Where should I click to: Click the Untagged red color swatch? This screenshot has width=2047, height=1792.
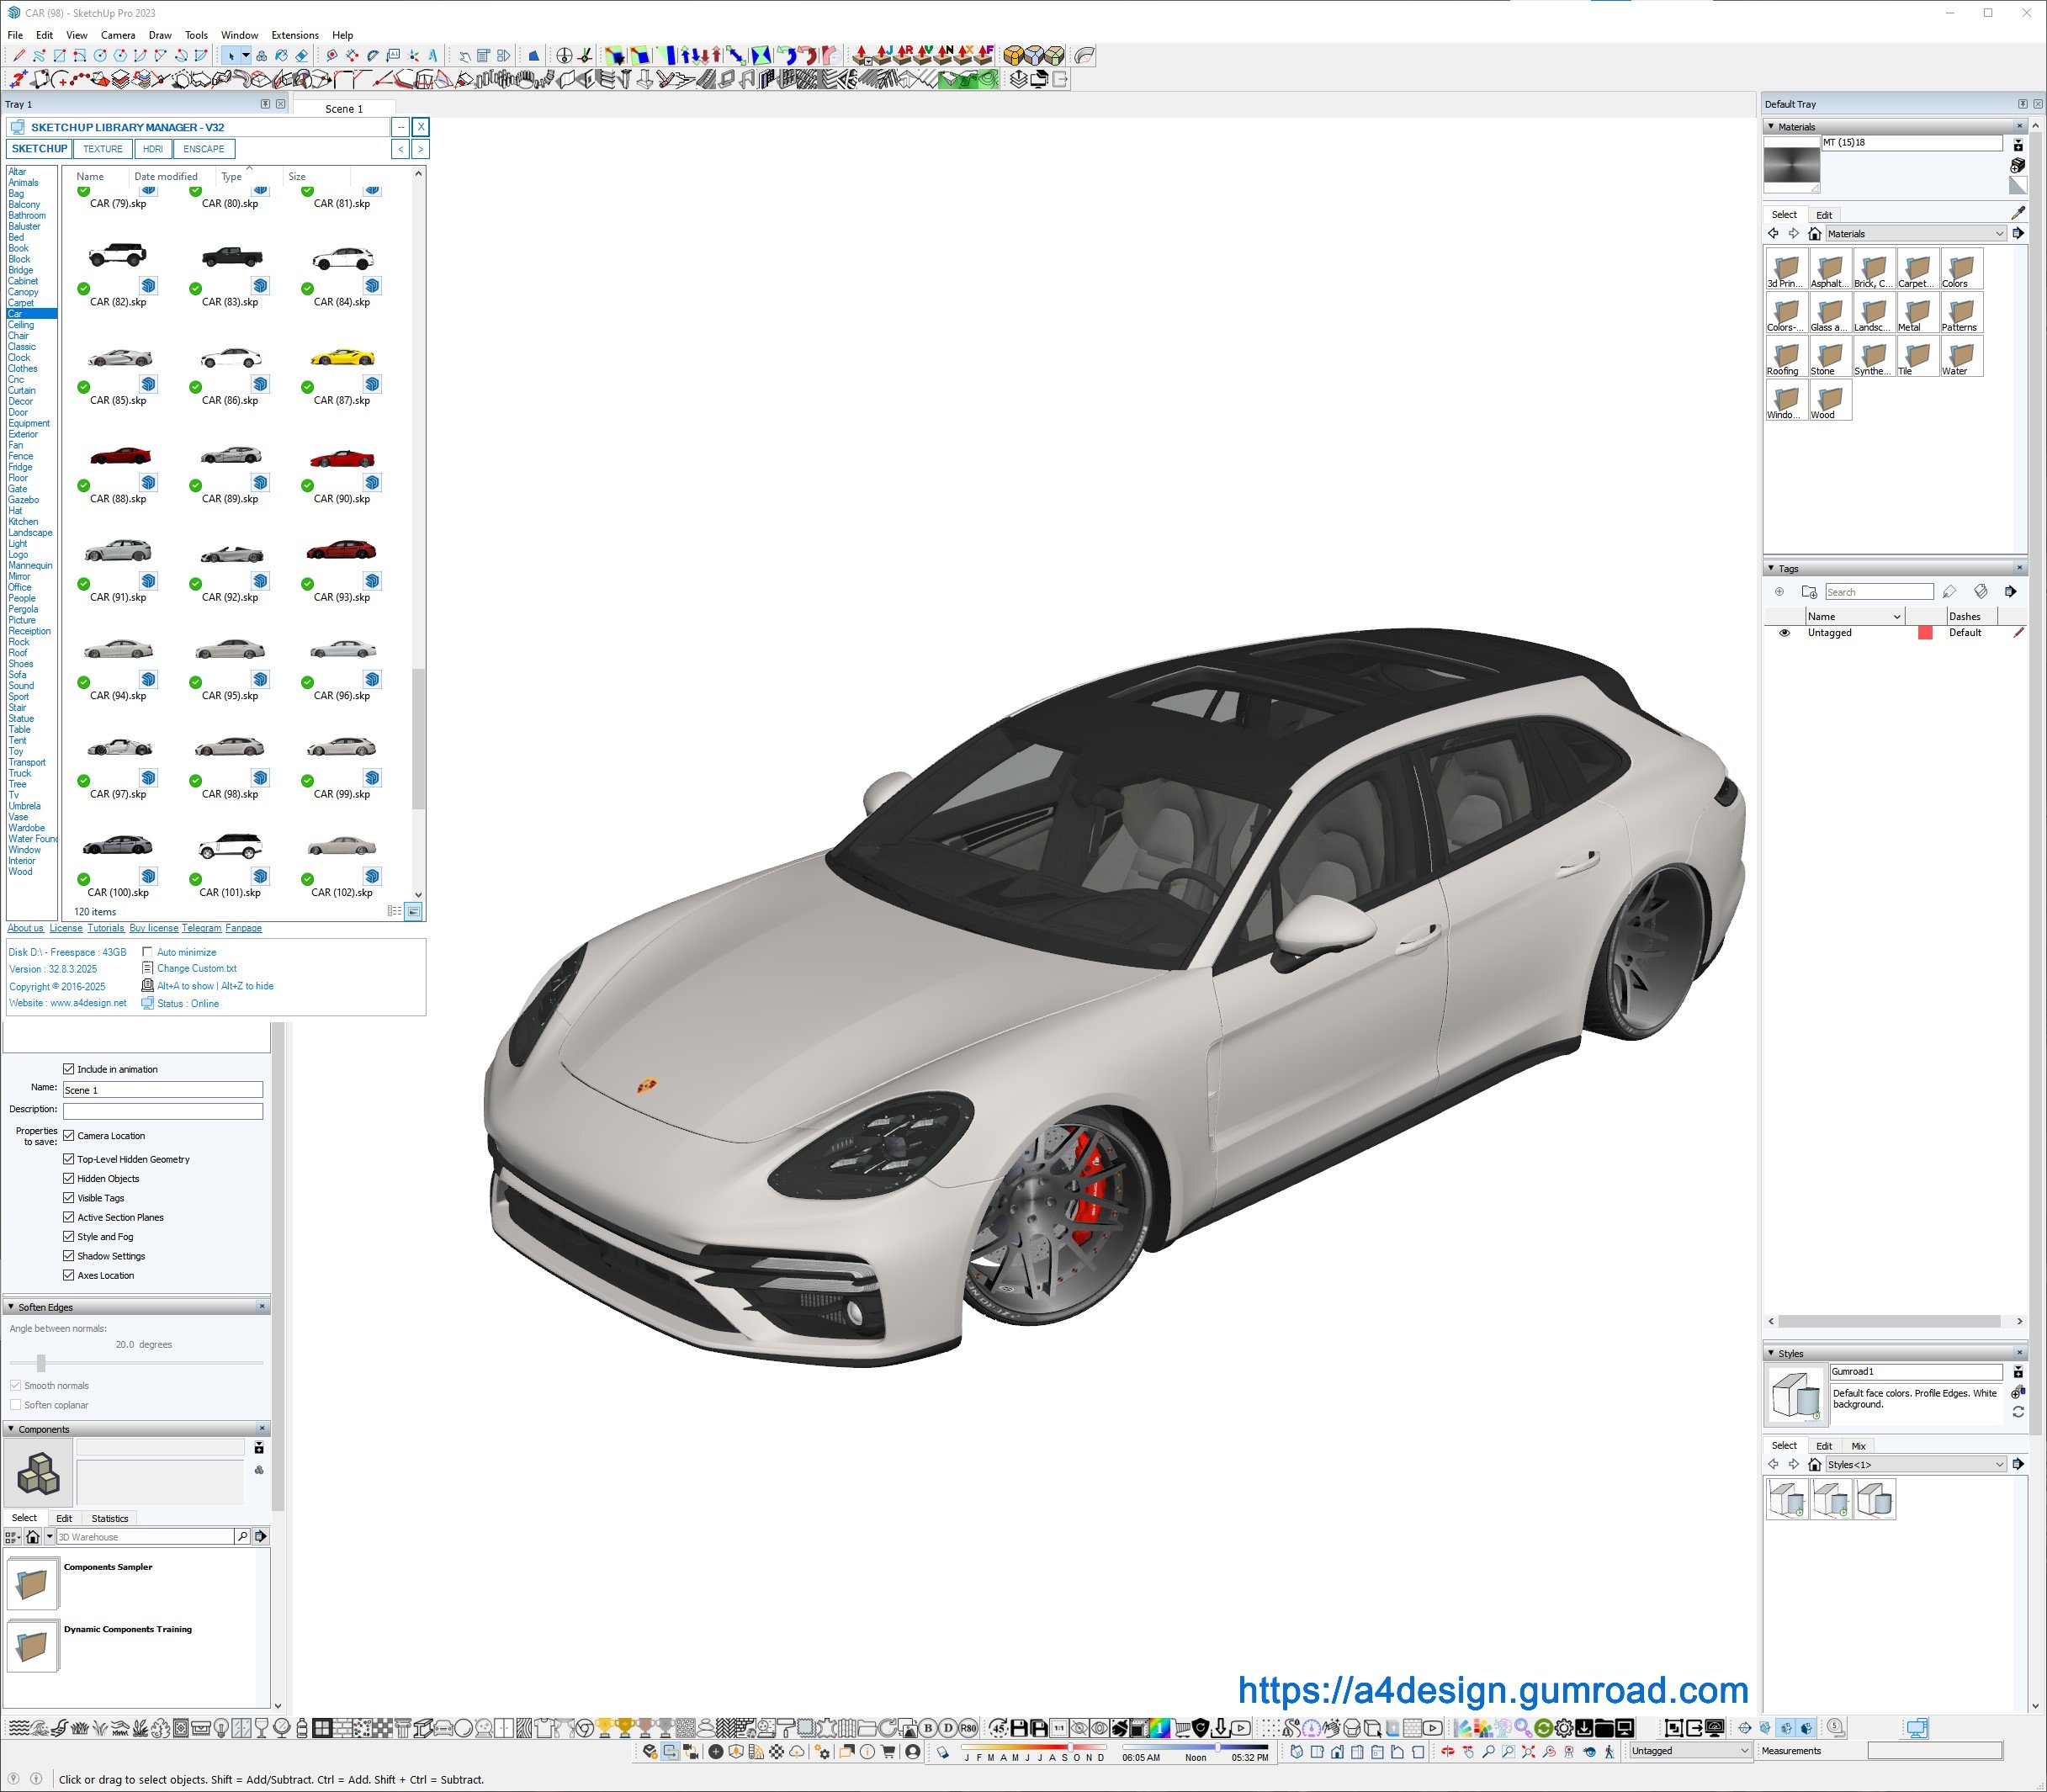point(1924,633)
